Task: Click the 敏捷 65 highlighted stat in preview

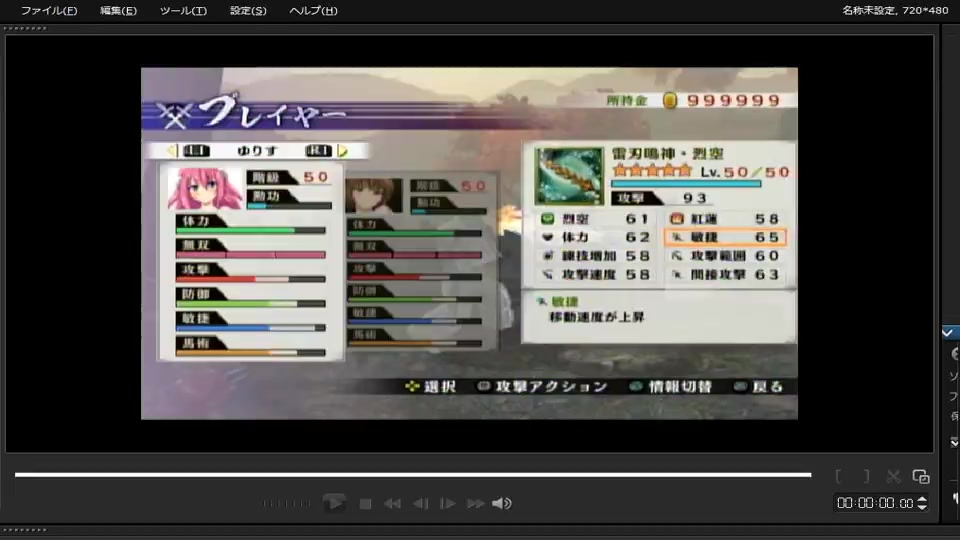Action: 726,237
